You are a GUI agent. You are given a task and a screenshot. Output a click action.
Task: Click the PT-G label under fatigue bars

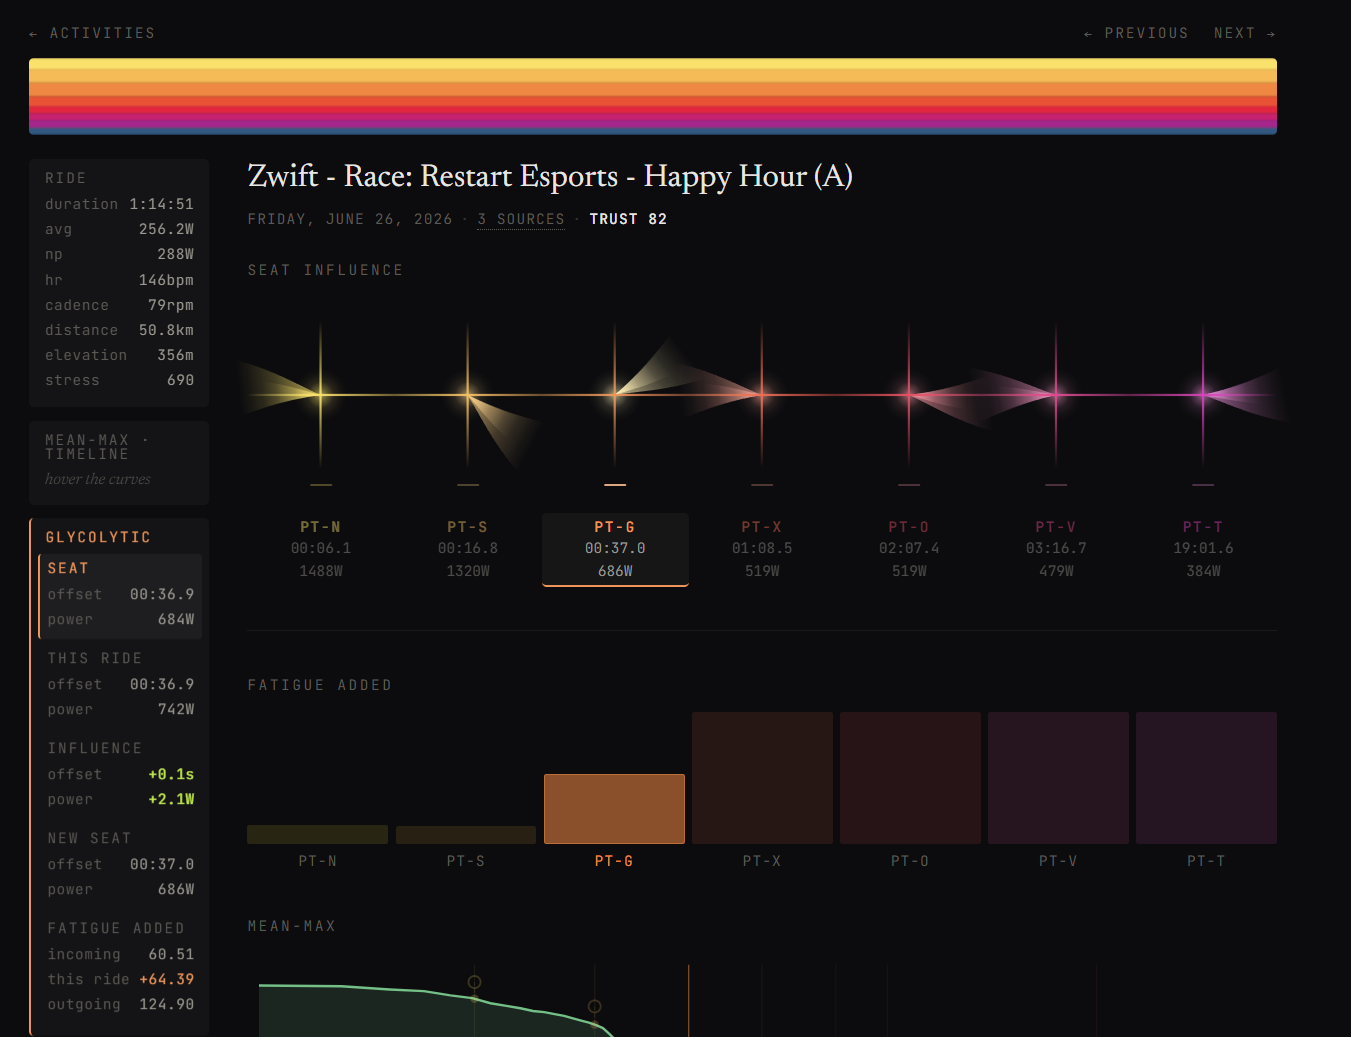pyautogui.click(x=614, y=861)
